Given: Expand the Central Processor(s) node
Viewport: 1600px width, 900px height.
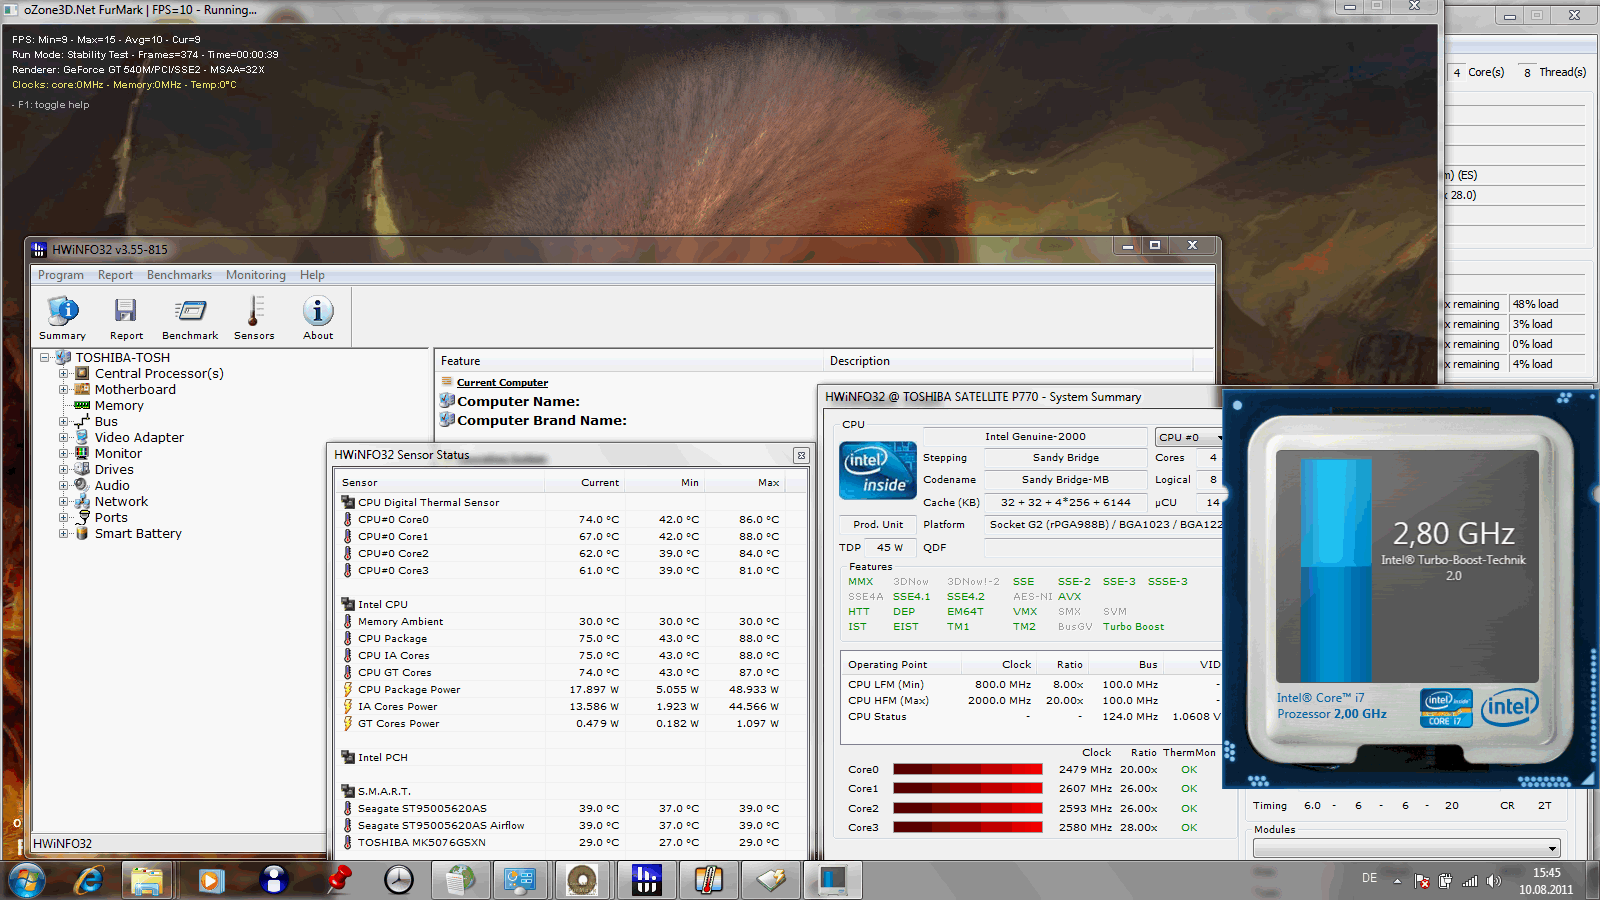Looking at the screenshot, I should pos(64,373).
